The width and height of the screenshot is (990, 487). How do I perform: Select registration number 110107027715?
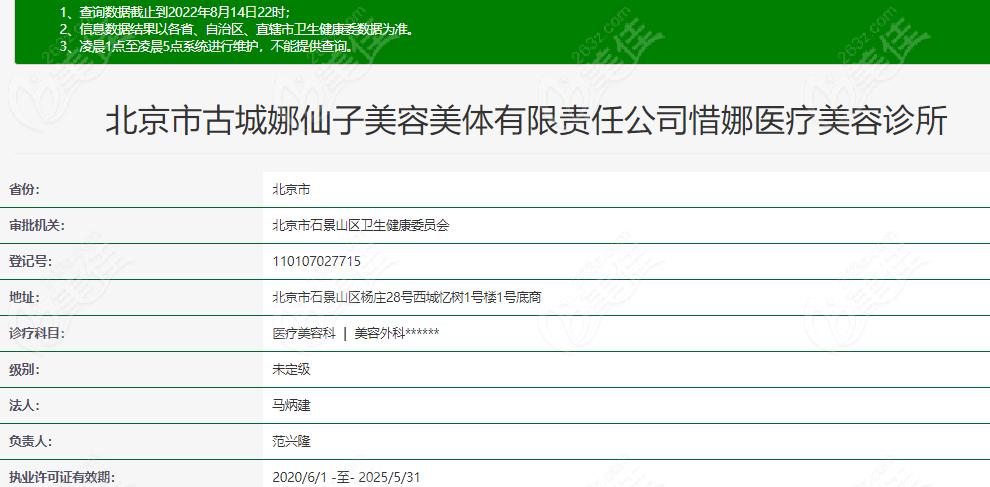[316, 261]
